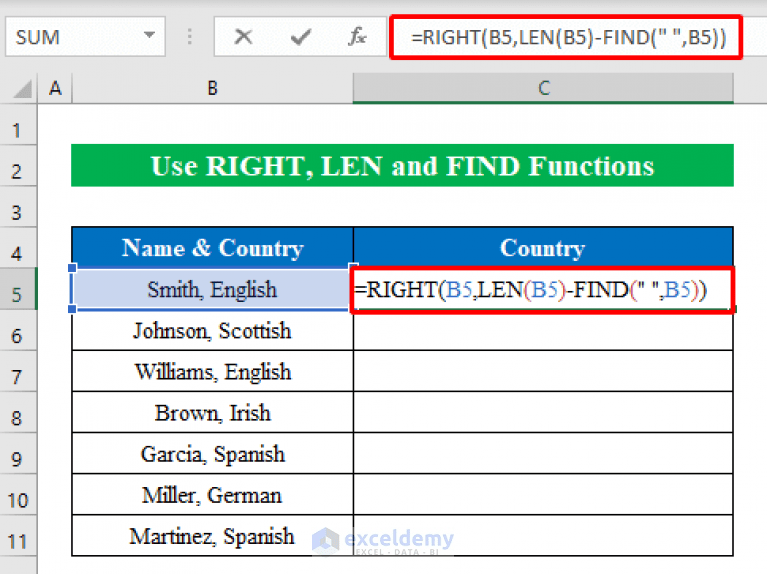Select row 3 header

(18, 207)
